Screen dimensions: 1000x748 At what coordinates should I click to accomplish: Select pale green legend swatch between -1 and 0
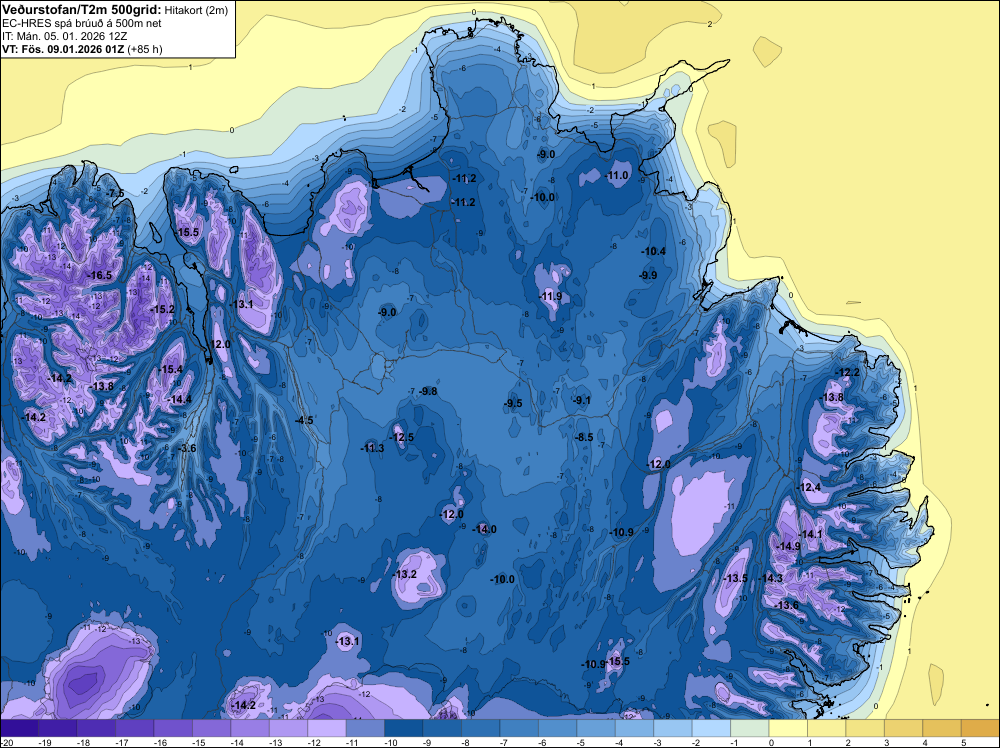(749, 728)
